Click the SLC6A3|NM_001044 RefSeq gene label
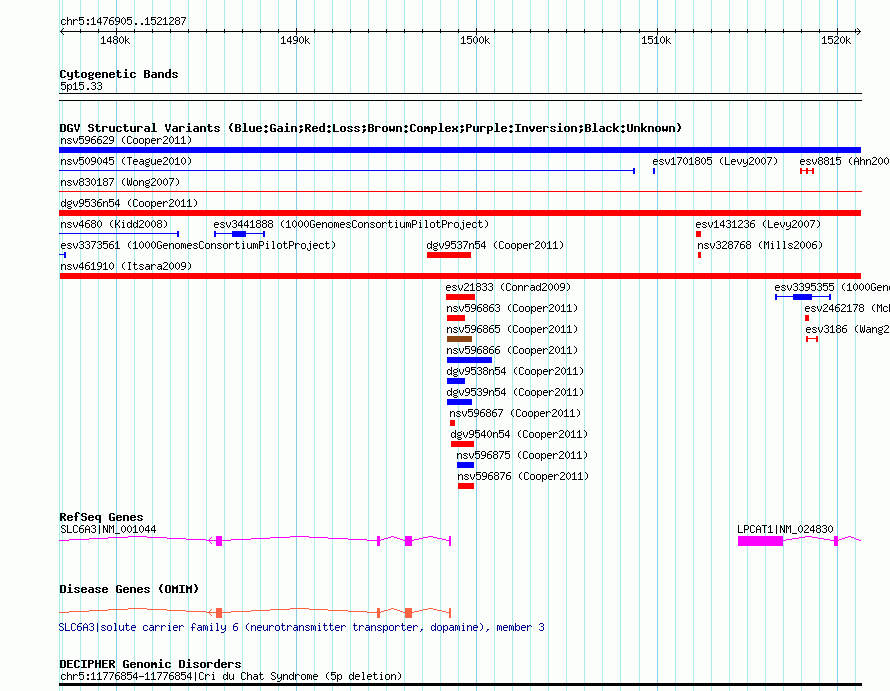 coord(108,529)
